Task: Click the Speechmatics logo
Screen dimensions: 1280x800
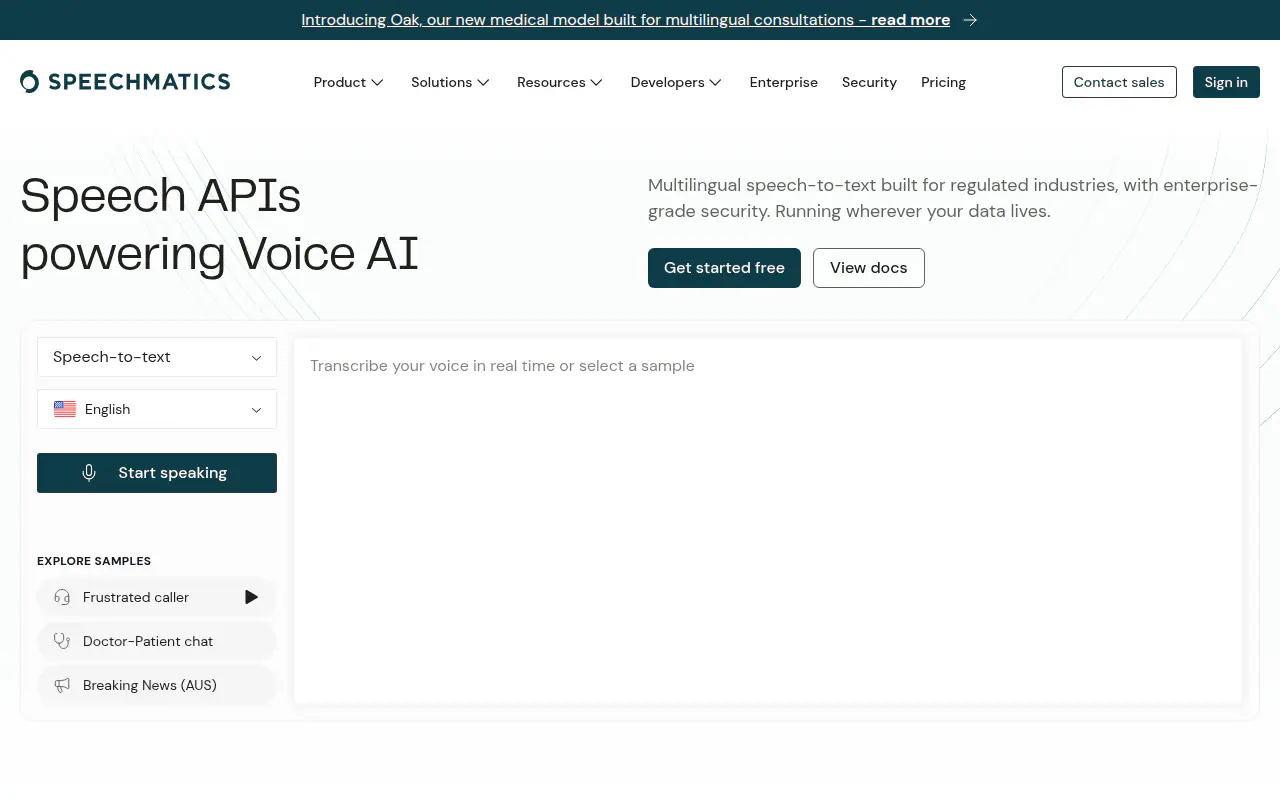Action: click(x=125, y=82)
